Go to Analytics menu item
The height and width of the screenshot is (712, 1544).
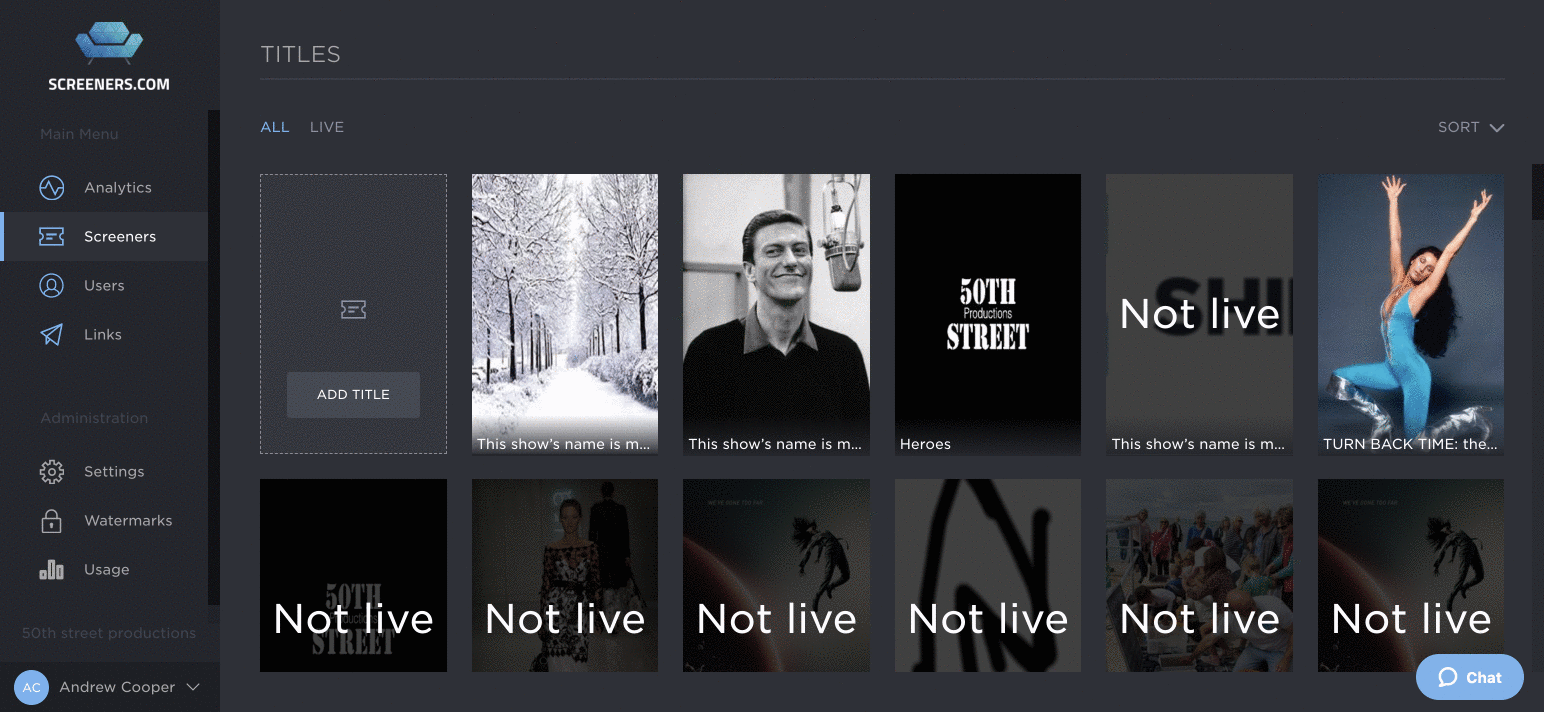coord(104,188)
